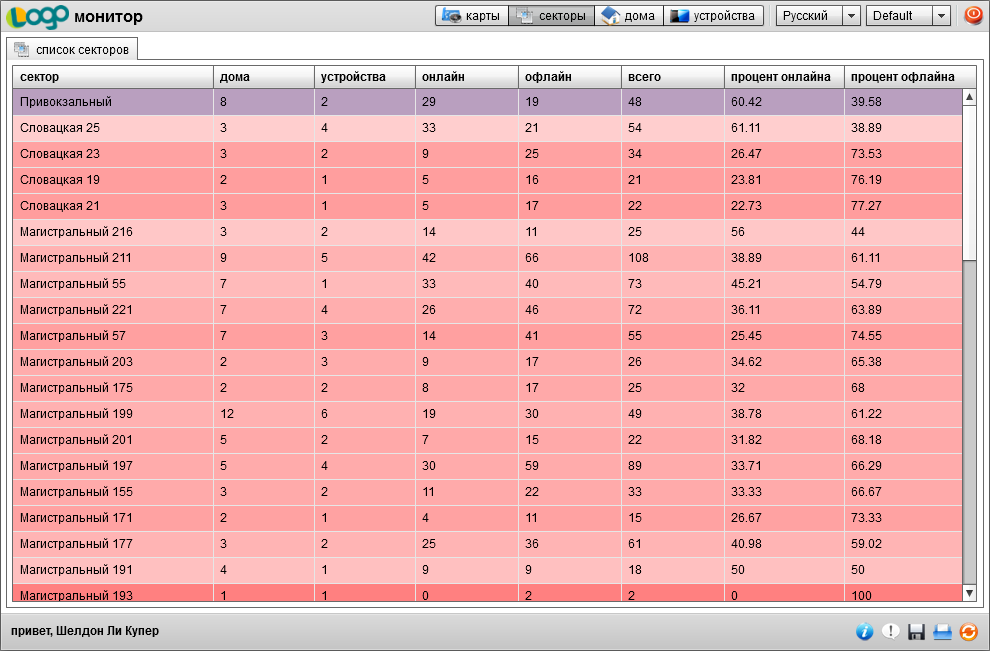The height and width of the screenshot is (651, 990).
Task: Click the blue printer icon
Action: 942,631
